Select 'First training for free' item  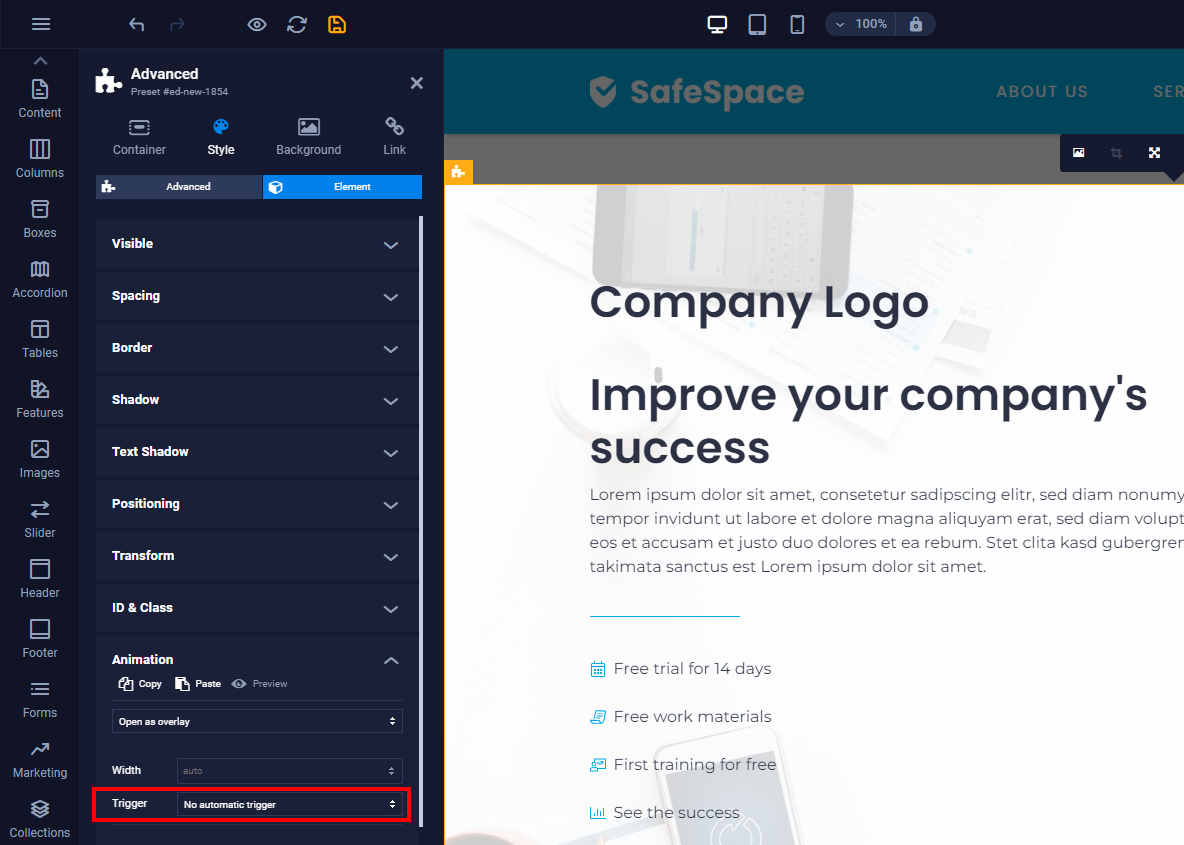coord(683,764)
